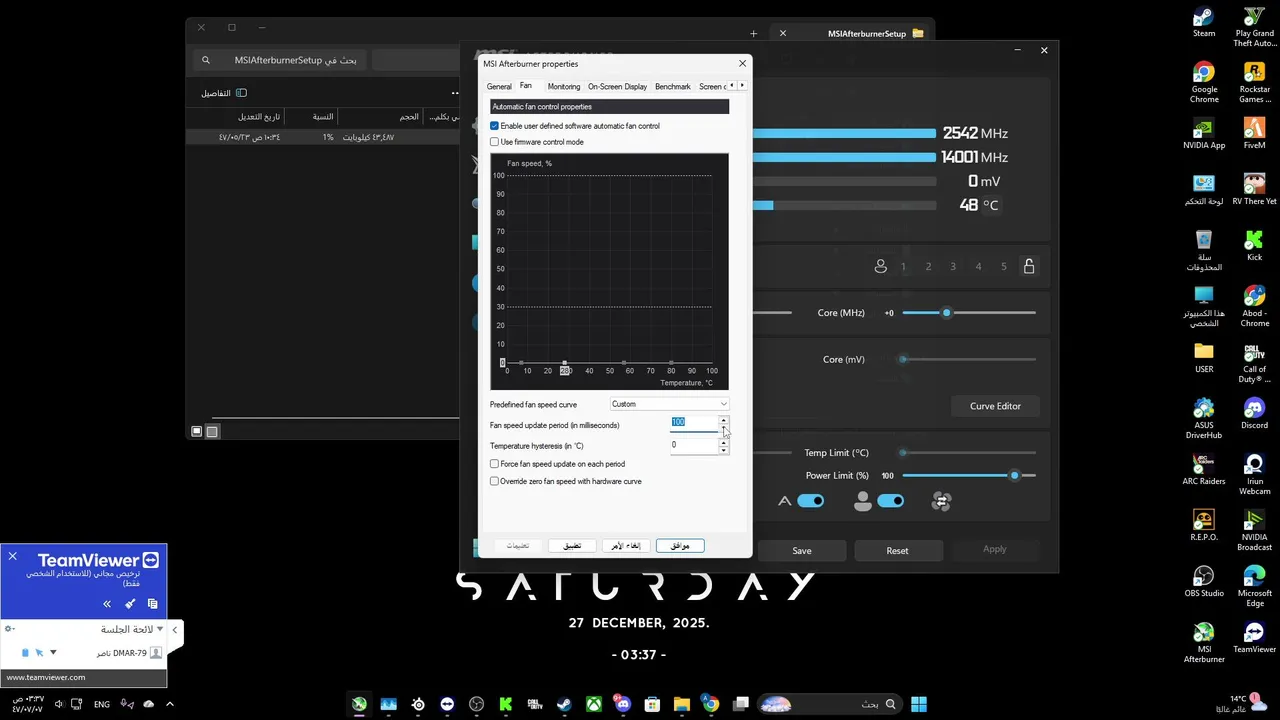This screenshot has height=720, width=1280.
Task: Click the fan speed update period field
Action: click(694, 422)
